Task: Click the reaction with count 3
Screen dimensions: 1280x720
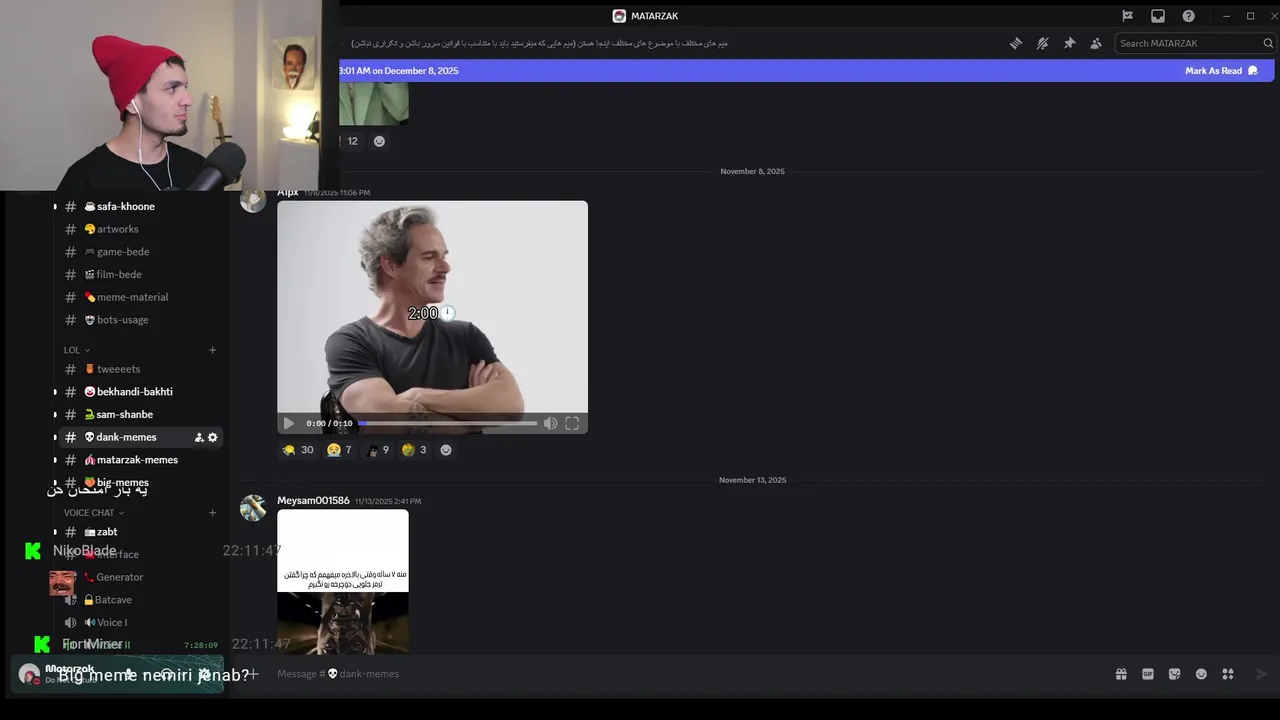Action: tap(414, 450)
